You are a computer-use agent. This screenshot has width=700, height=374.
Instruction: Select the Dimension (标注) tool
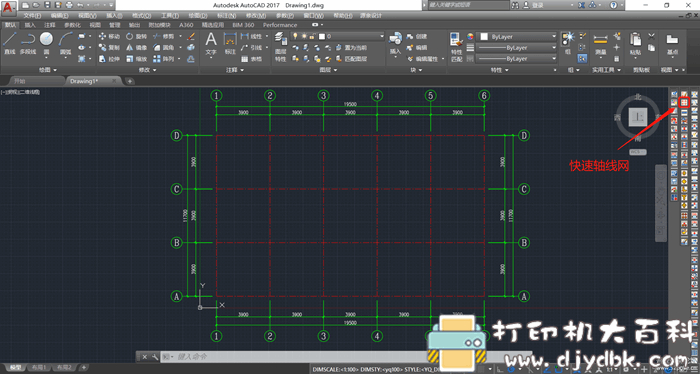(x=230, y=44)
